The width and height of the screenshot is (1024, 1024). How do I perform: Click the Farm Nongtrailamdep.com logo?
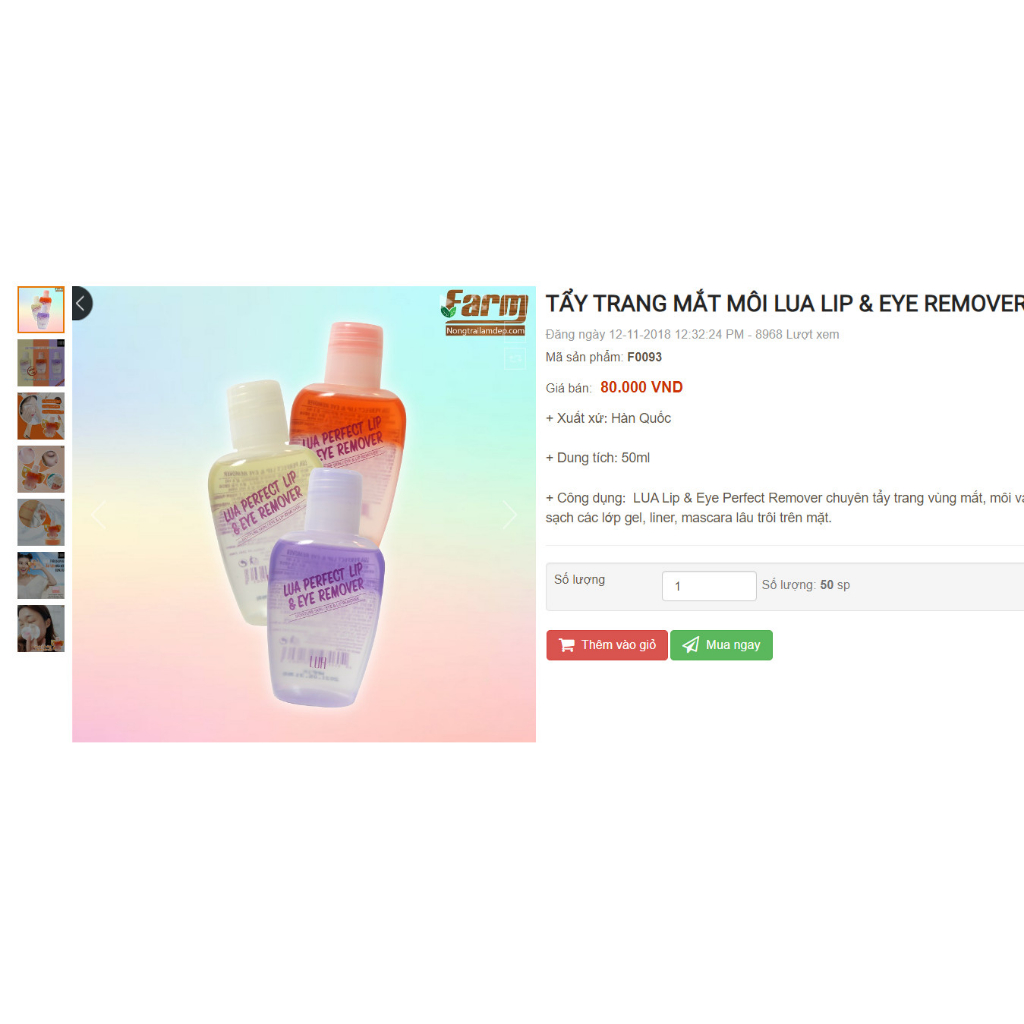pos(485,313)
